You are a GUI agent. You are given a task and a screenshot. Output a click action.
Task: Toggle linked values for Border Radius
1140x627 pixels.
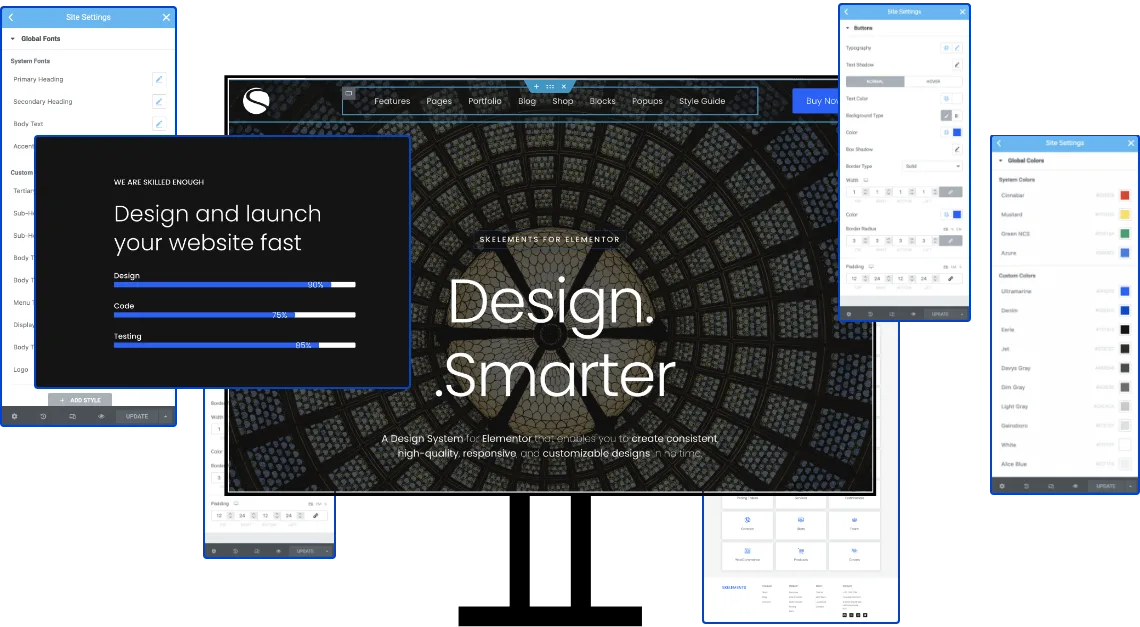coord(950,240)
